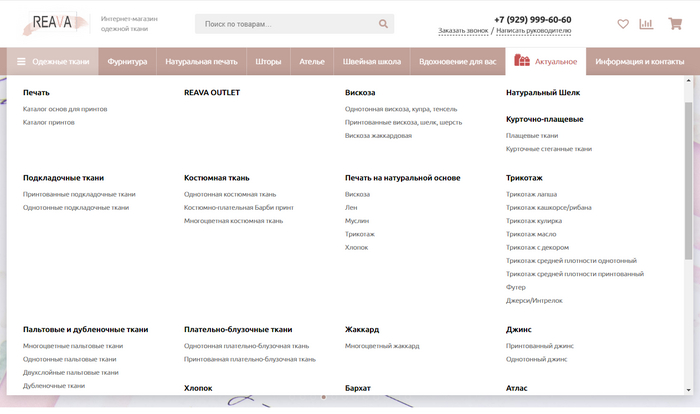700x414 pixels.
Task: Open the comparison chart icon
Action: (646, 24)
